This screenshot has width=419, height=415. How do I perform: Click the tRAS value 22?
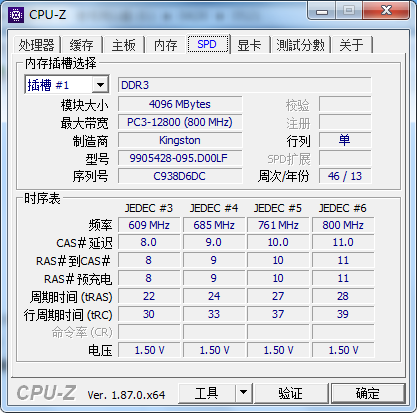pyautogui.click(x=149, y=296)
